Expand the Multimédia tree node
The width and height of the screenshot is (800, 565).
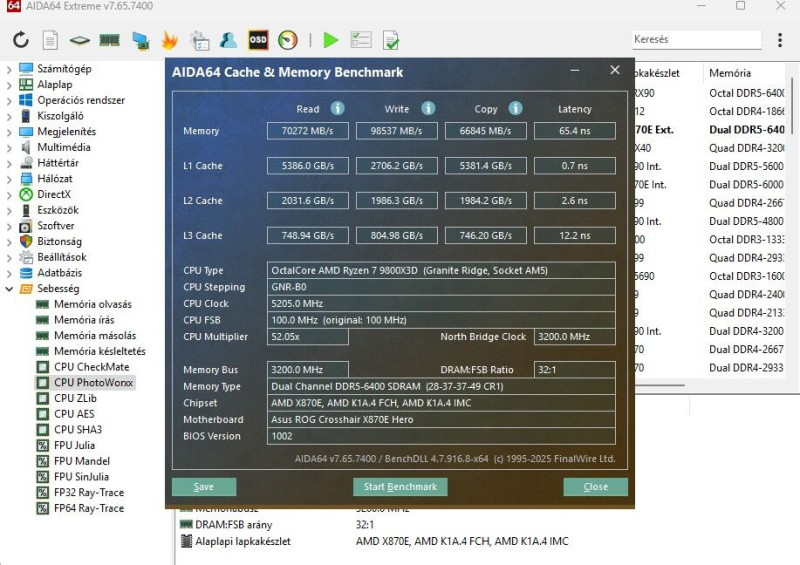tap(9, 148)
